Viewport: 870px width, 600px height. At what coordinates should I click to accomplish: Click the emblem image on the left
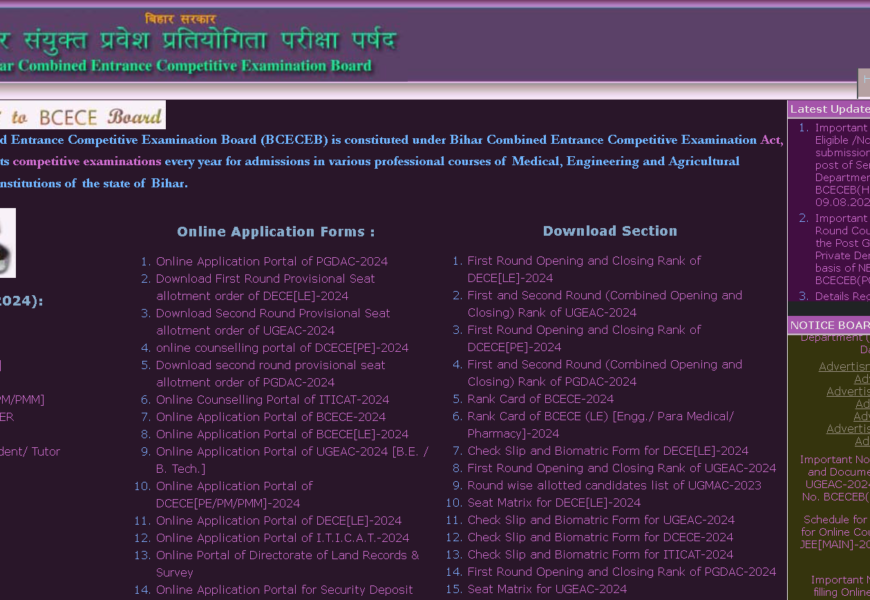[7, 243]
